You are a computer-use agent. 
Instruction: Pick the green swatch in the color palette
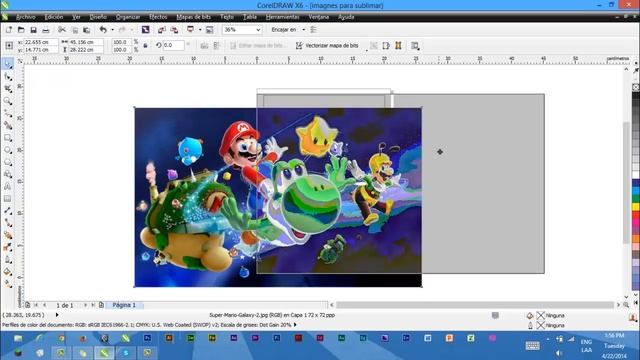click(x=636, y=199)
